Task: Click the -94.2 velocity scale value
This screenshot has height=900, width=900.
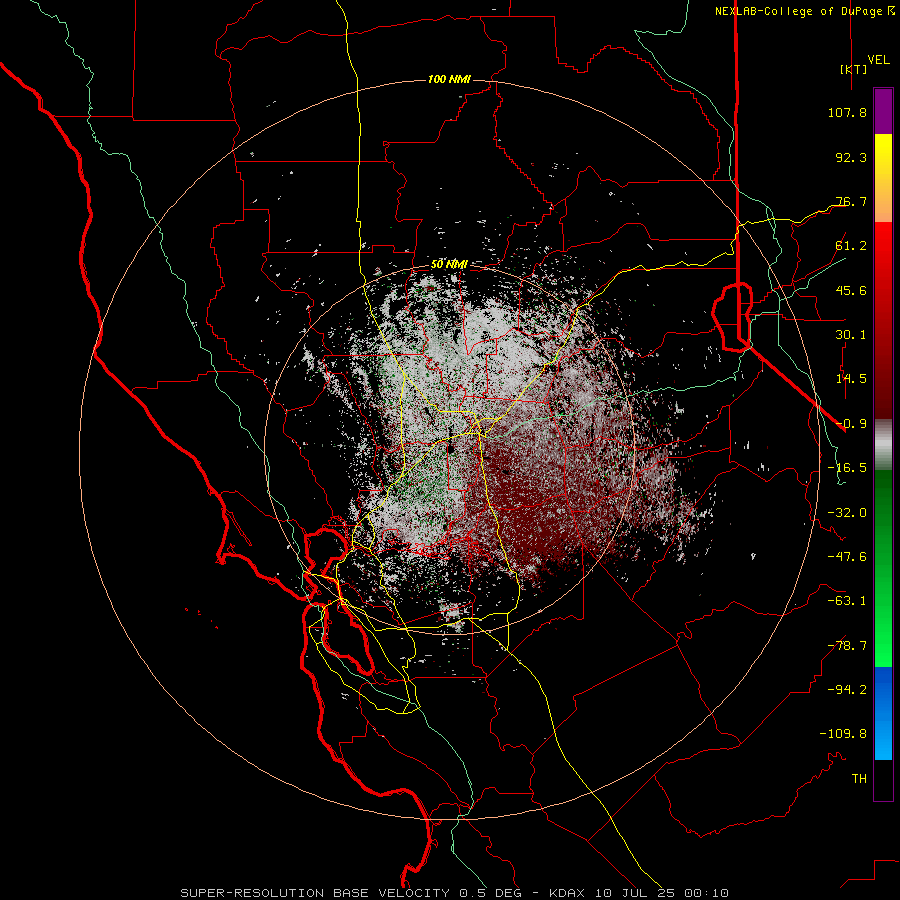Action: tap(847, 690)
